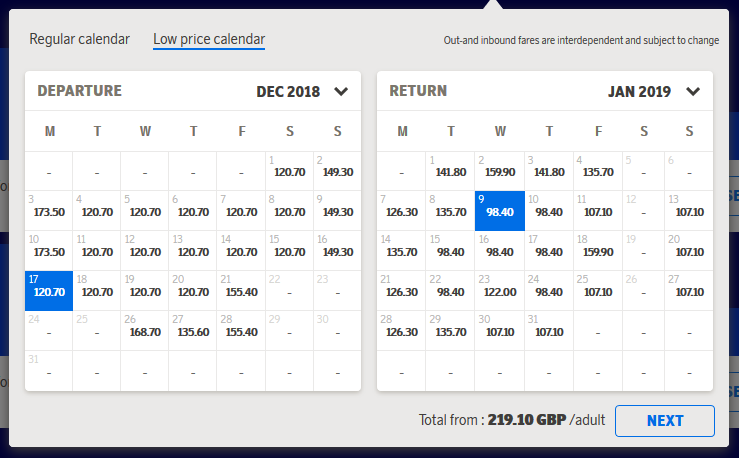Select the highlighted January 9 return

[x=500, y=211]
